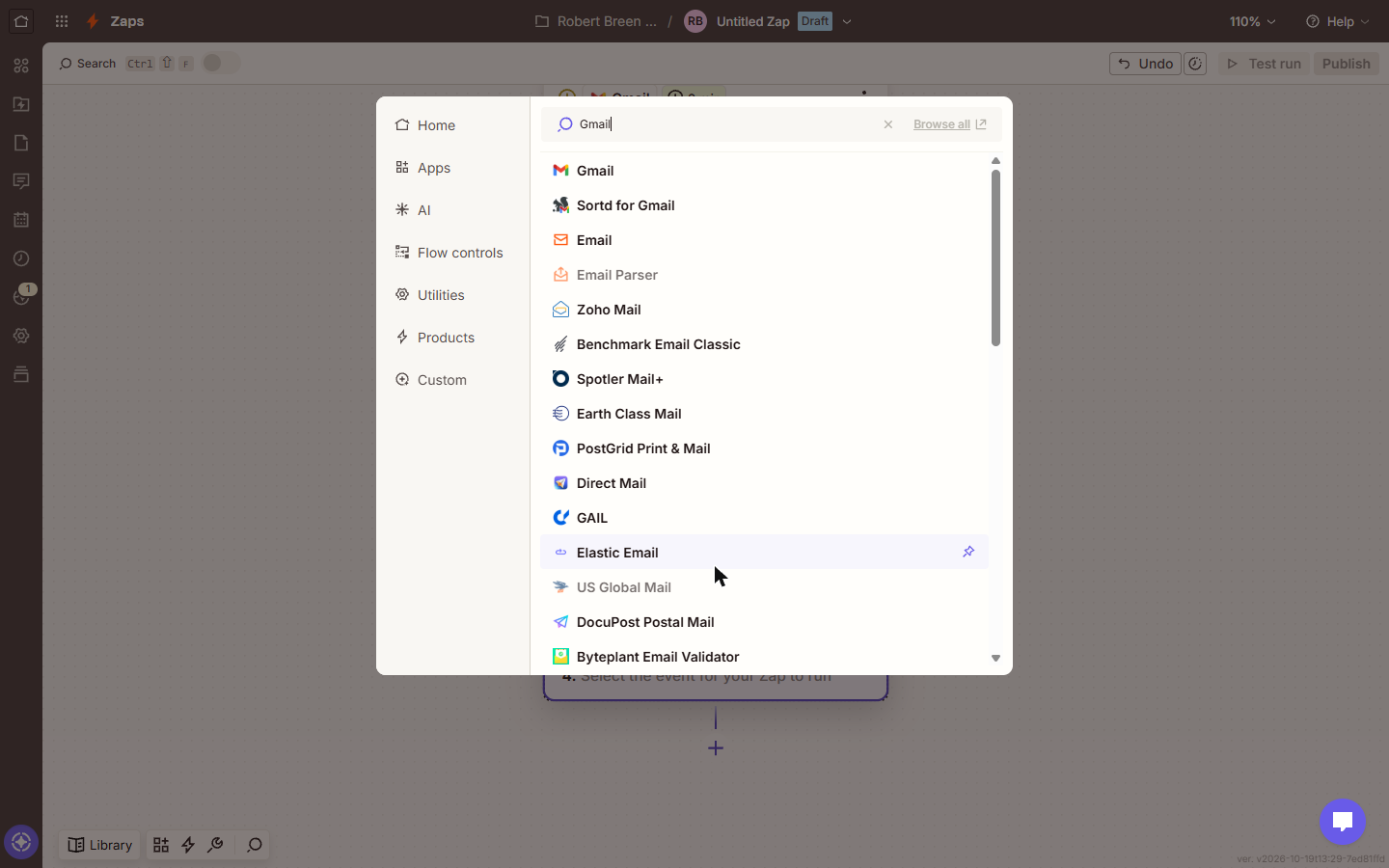Open the Browse all link
This screenshot has width=1389, height=868.
click(950, 124)
